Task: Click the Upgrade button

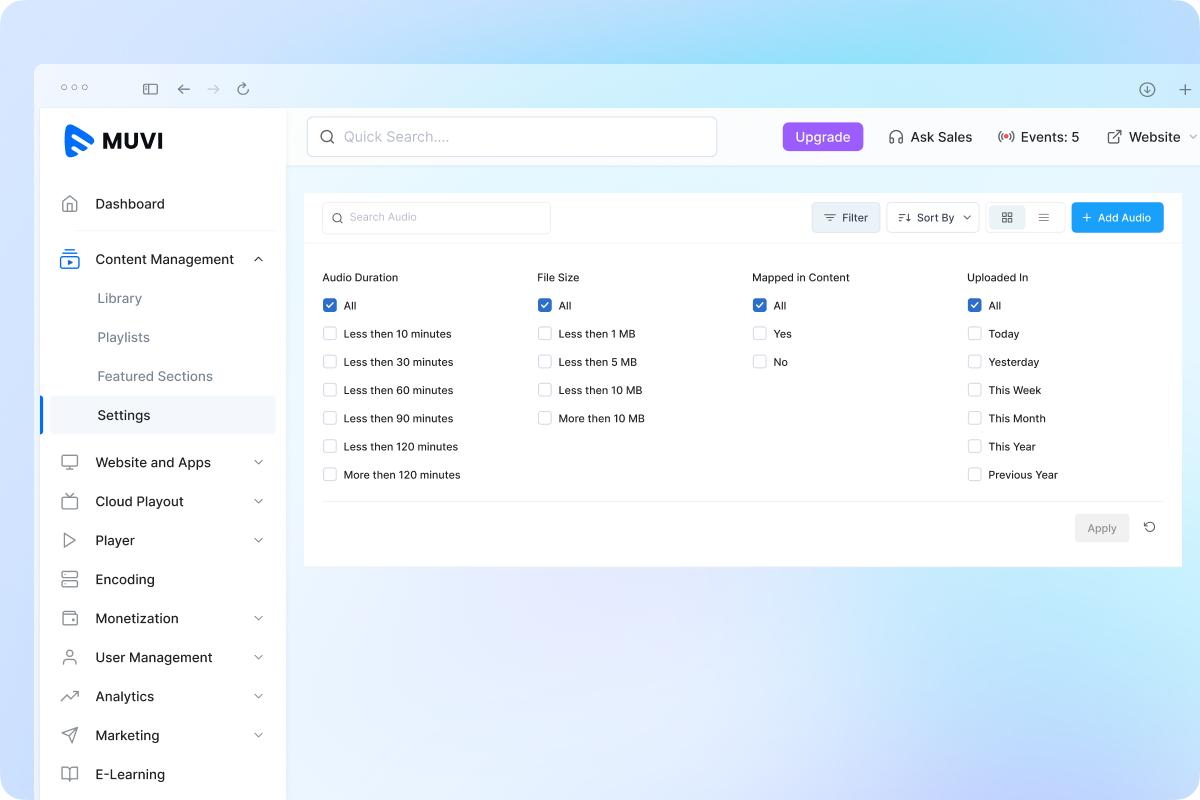Action: 822,136
